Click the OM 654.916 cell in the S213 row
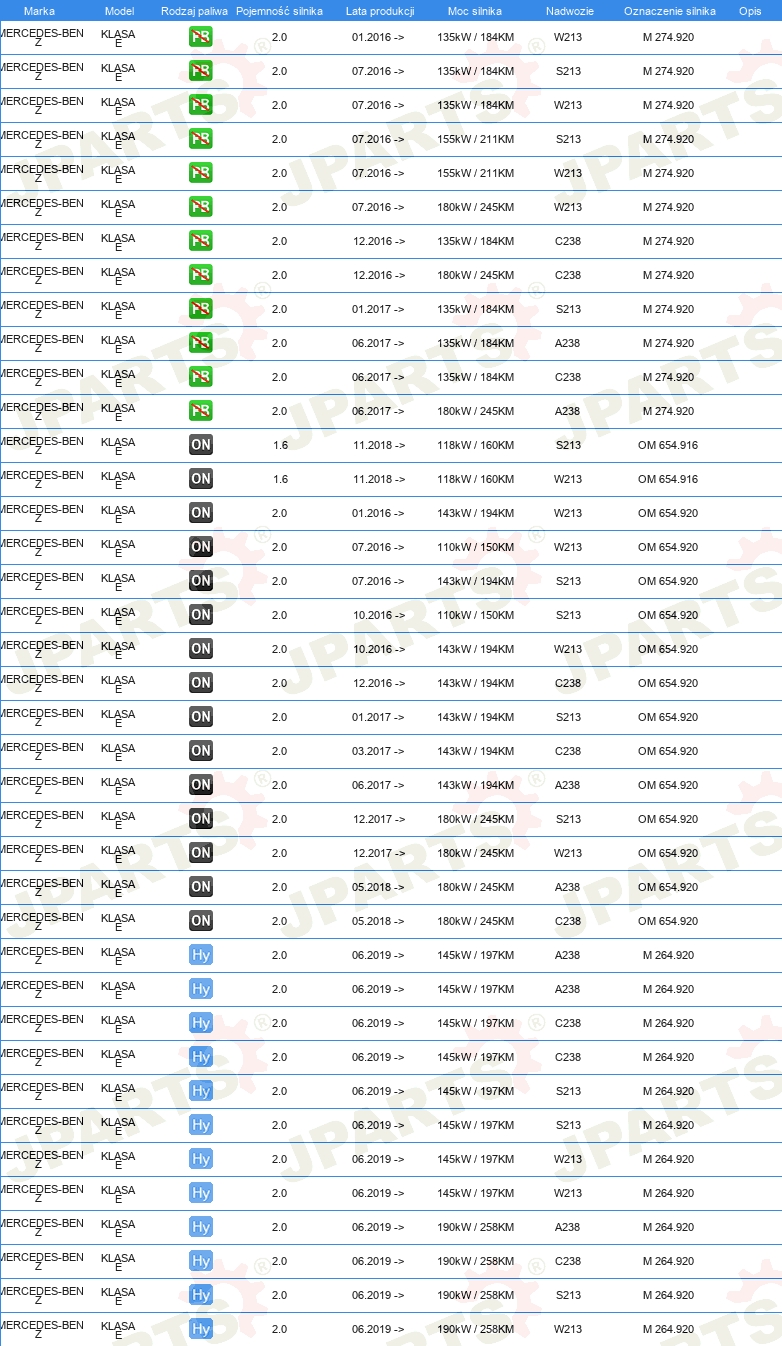This screenshot has width=782, height=1346. 668,445
